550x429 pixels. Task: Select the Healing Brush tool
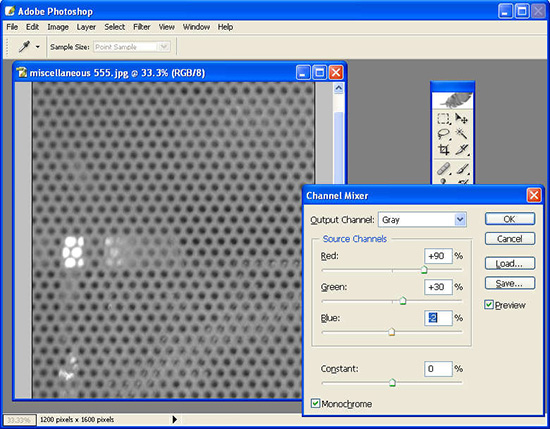coord(443,169)
